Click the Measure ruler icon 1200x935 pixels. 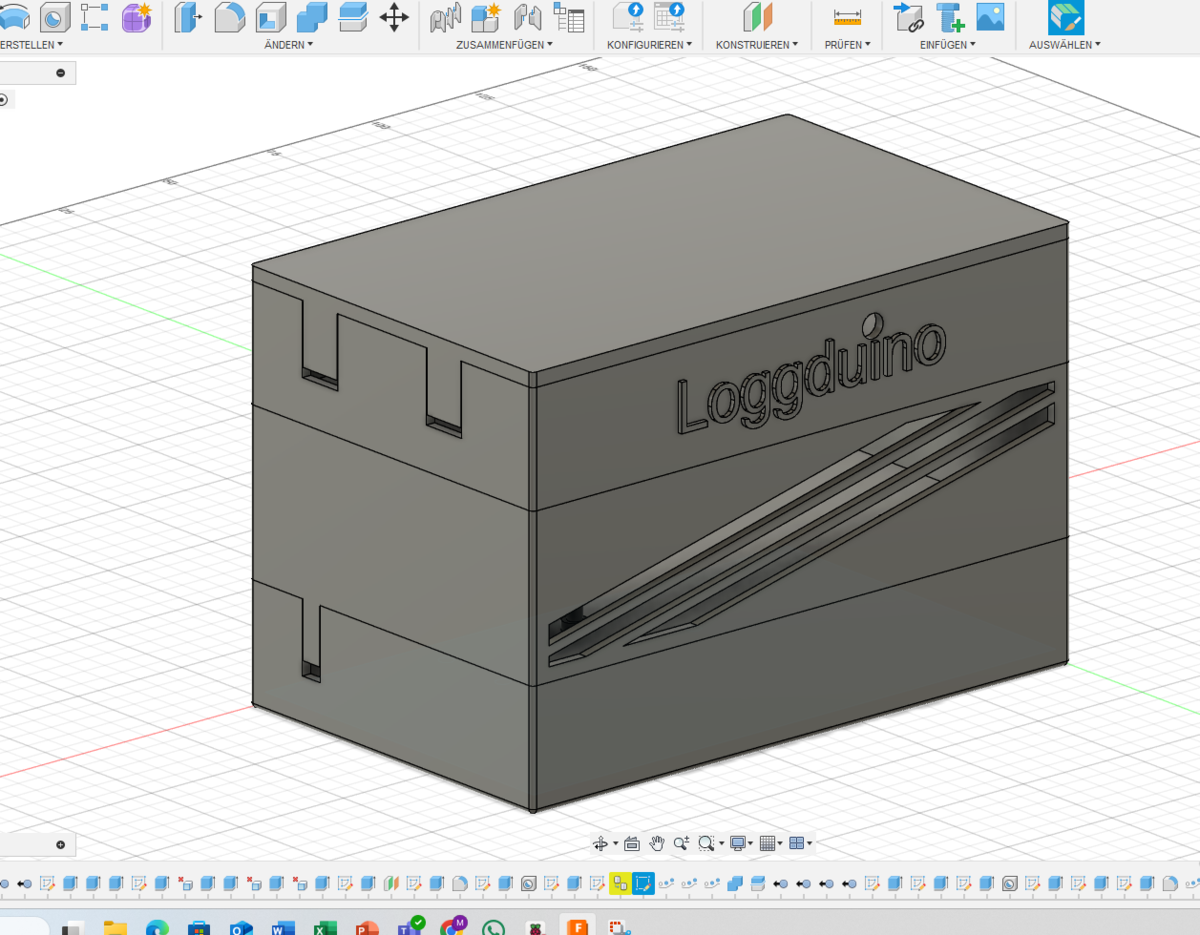click(847, 16)
